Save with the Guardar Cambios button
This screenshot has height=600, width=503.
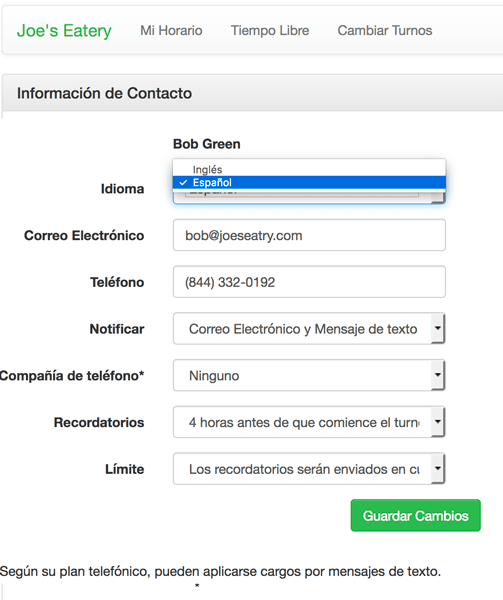(415, 515)
